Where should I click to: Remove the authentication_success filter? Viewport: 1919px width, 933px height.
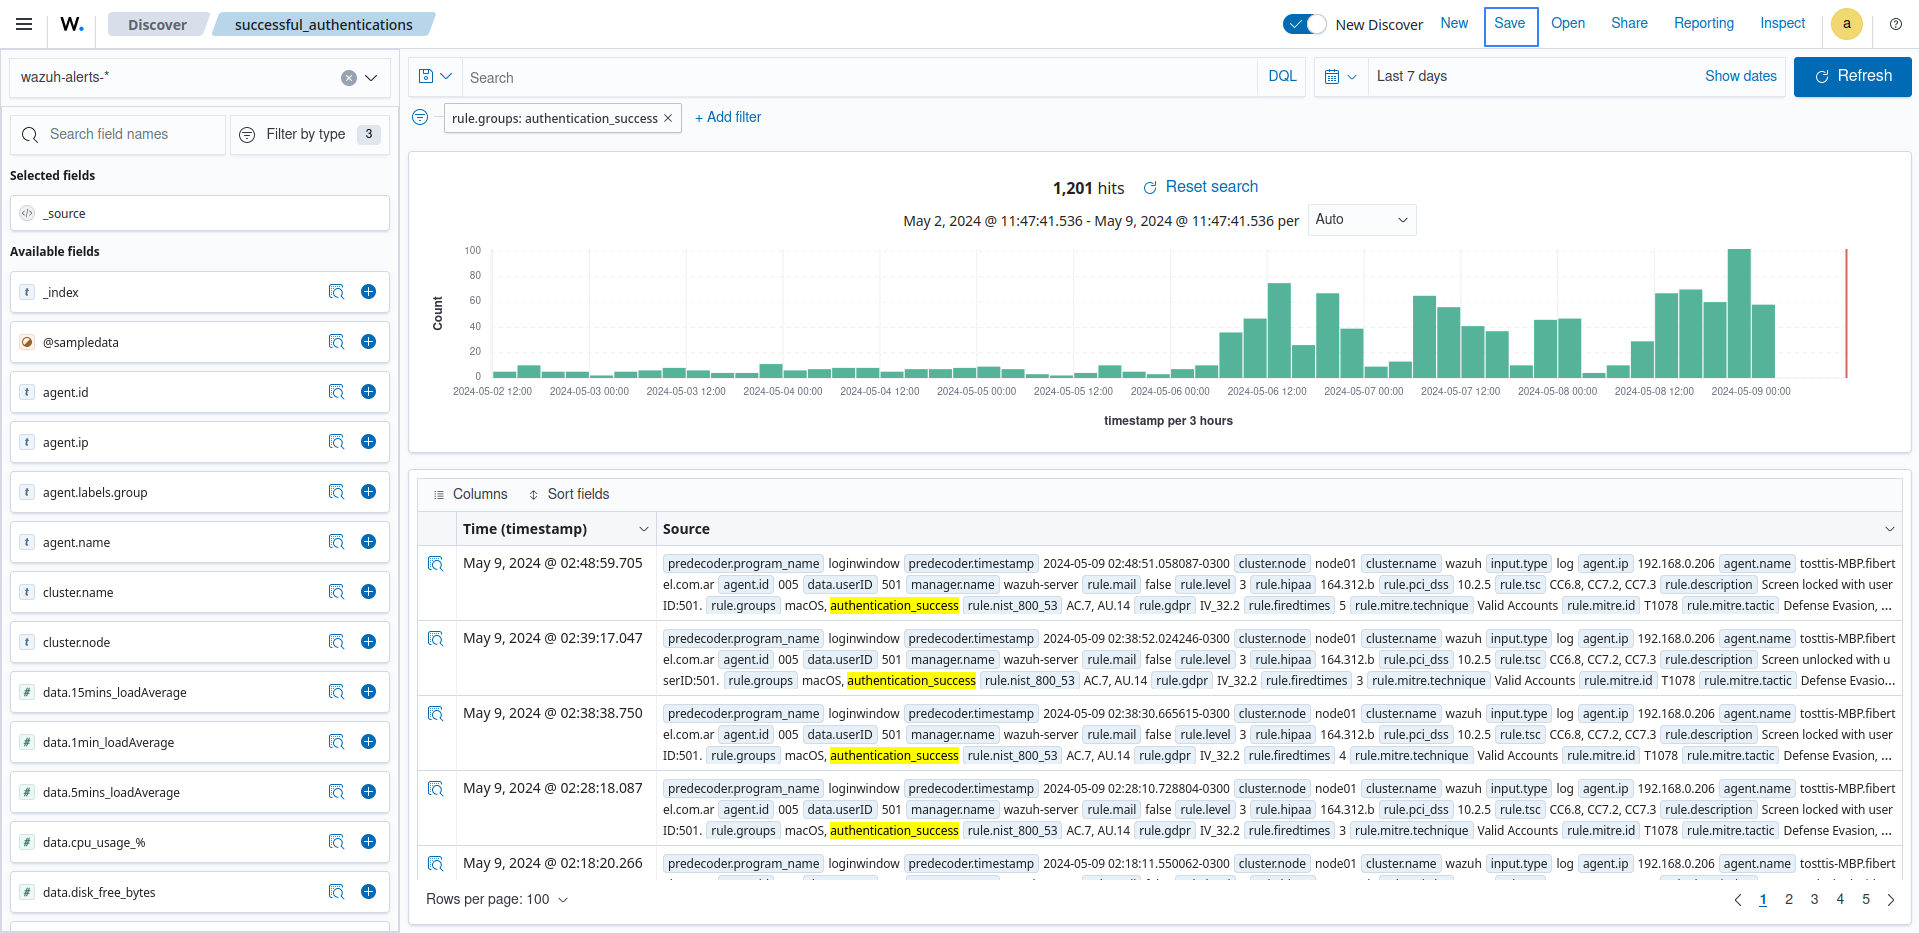668,118
